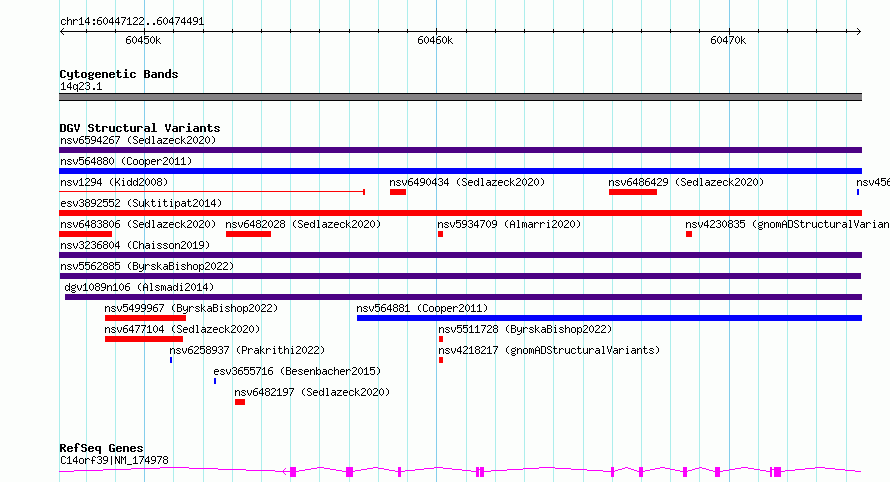Click the thin red nsv1294 variant line
The height and width of the screenshot is (482, 890).
tap(212, 192)
